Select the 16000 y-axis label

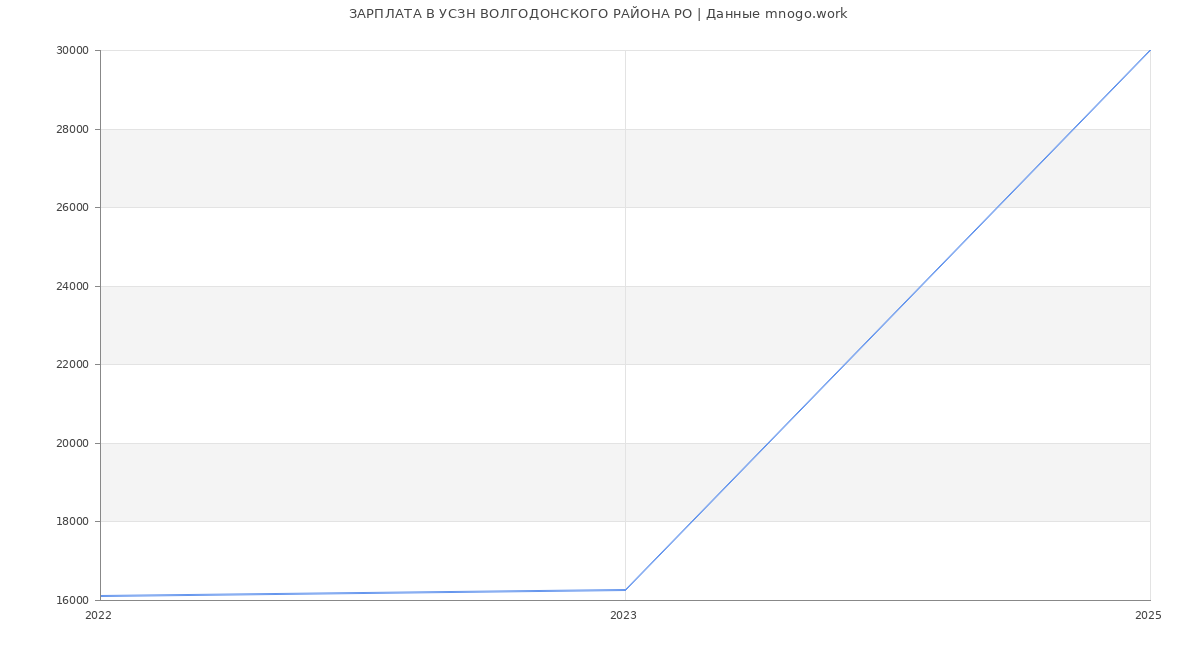pos(72,600)
